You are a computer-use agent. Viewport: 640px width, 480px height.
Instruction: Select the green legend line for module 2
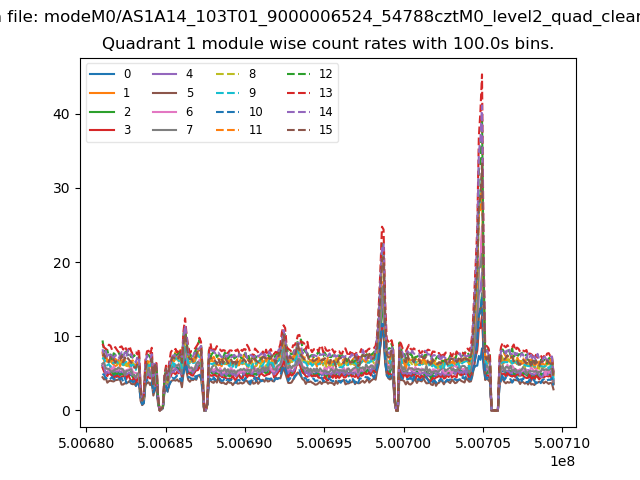[102, 112]
